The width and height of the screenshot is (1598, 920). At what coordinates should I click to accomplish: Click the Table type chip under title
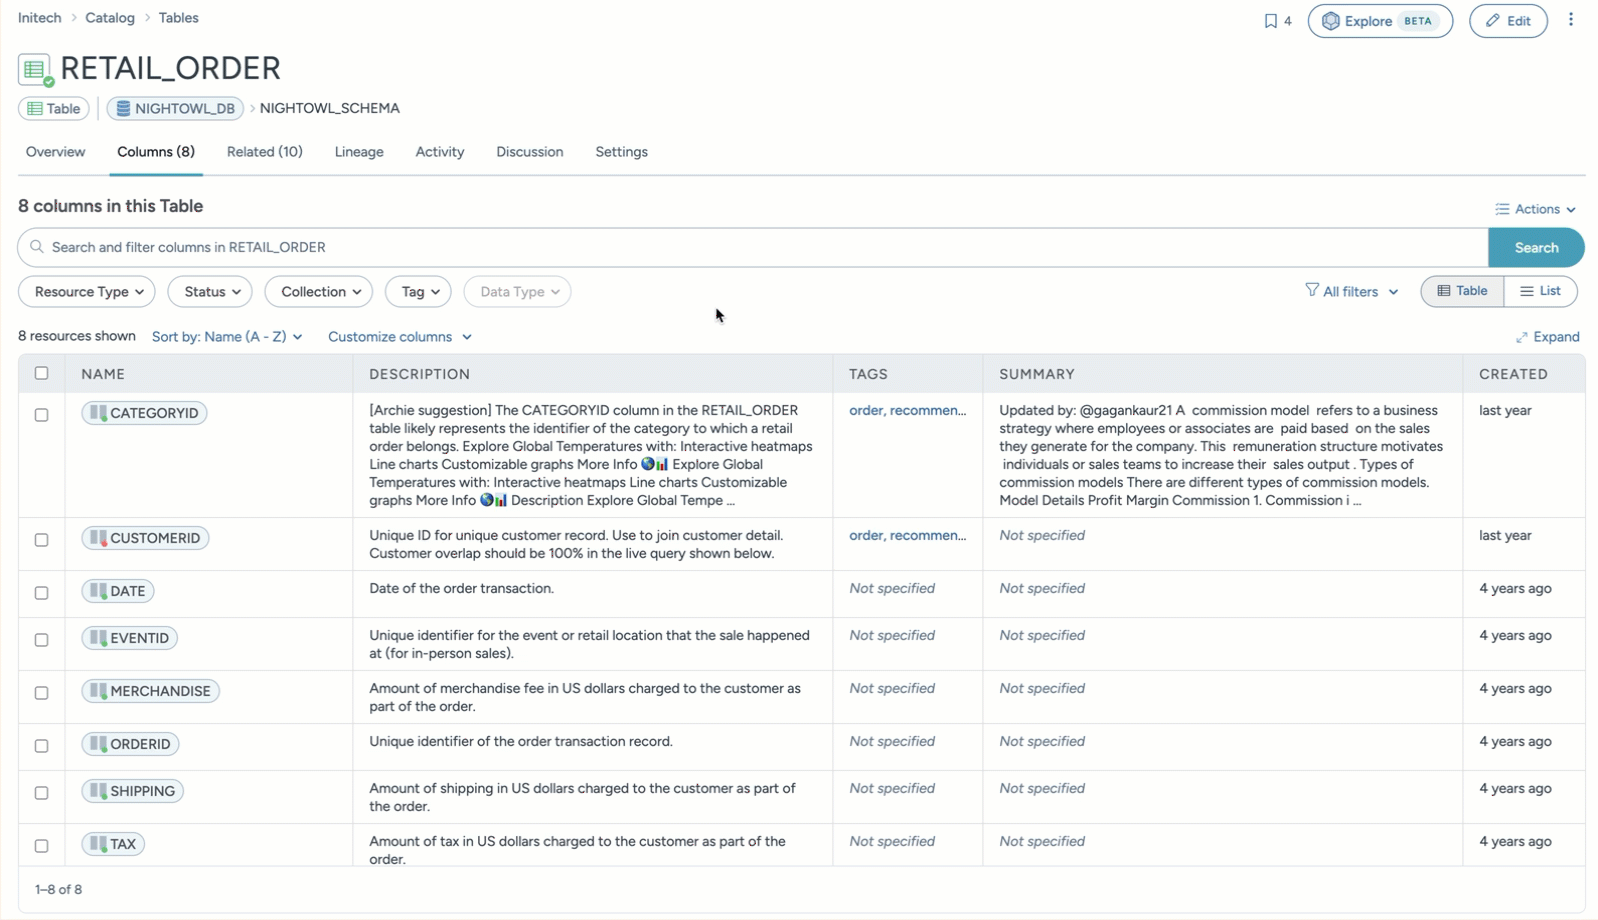[x=54, y=108]
